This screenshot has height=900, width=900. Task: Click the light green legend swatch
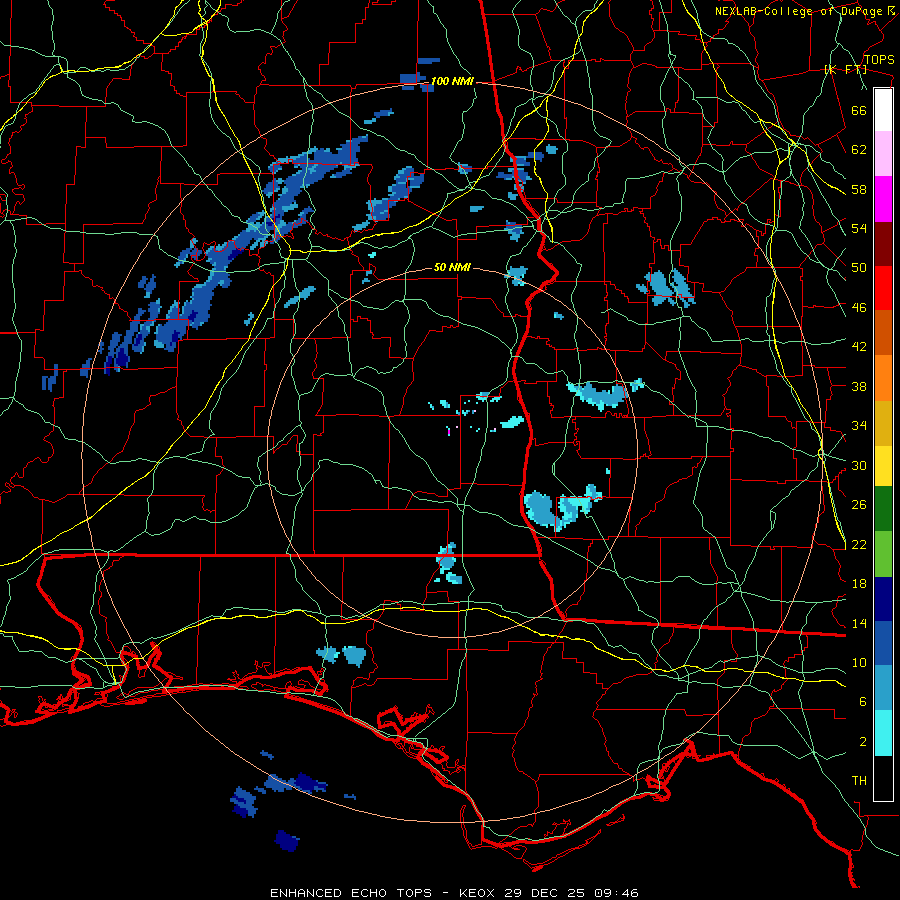click(x=883, y=554)
